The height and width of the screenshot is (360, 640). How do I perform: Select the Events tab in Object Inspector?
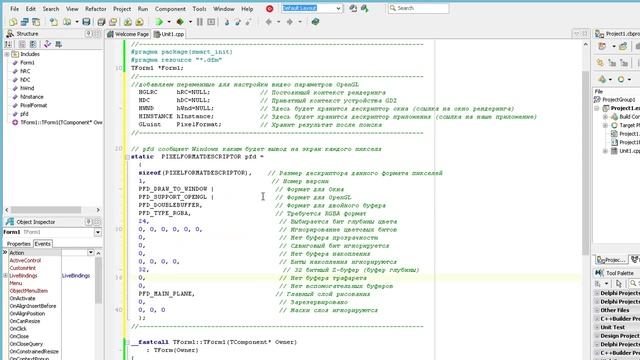pos(42,244)
